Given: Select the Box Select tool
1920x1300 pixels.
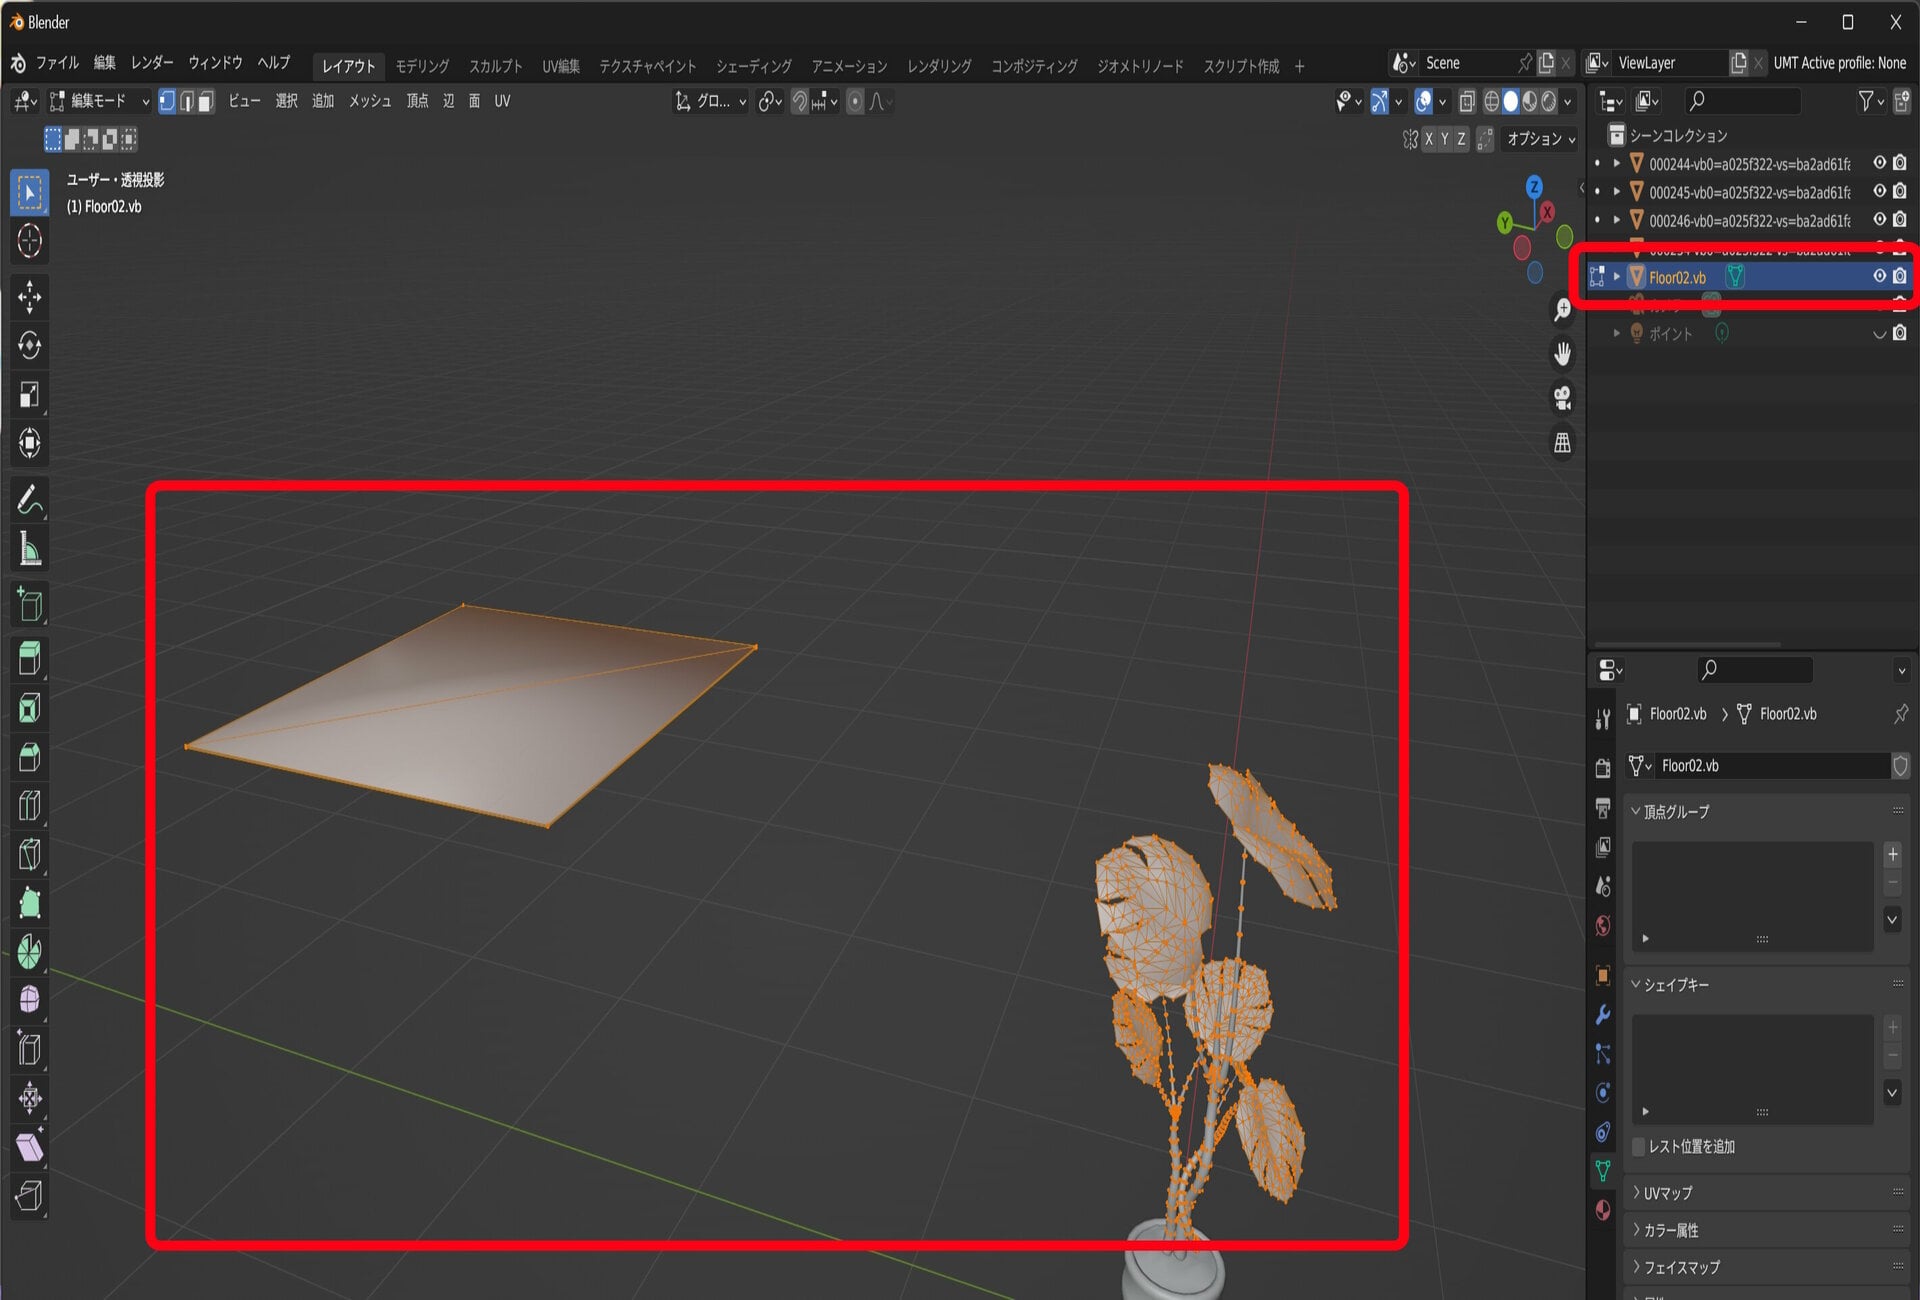Looking at the screenshot, I should pyautogui.click(x=29, y=192).
